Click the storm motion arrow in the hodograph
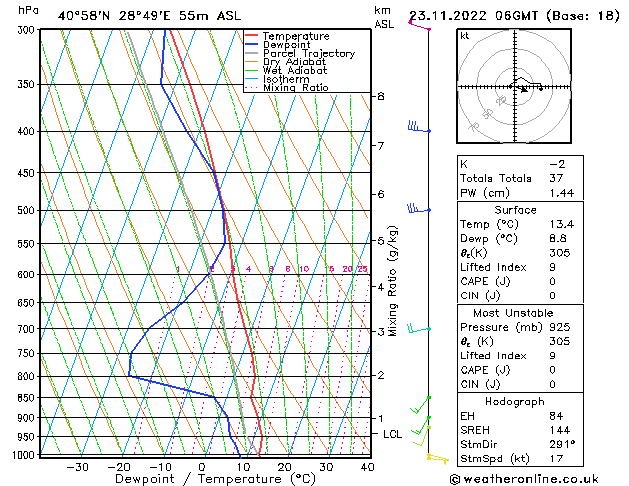 point(523,90)
